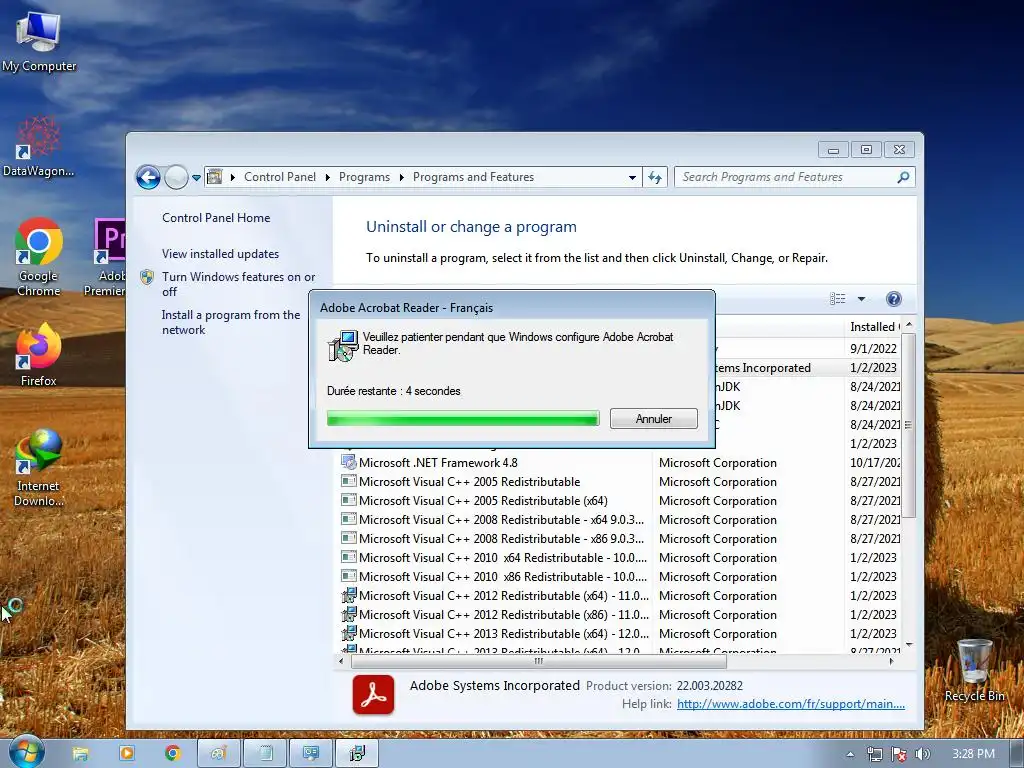Click Control Panel breadcrumb
This screenshot has height=768, width=1024.
tap(280, 177)
